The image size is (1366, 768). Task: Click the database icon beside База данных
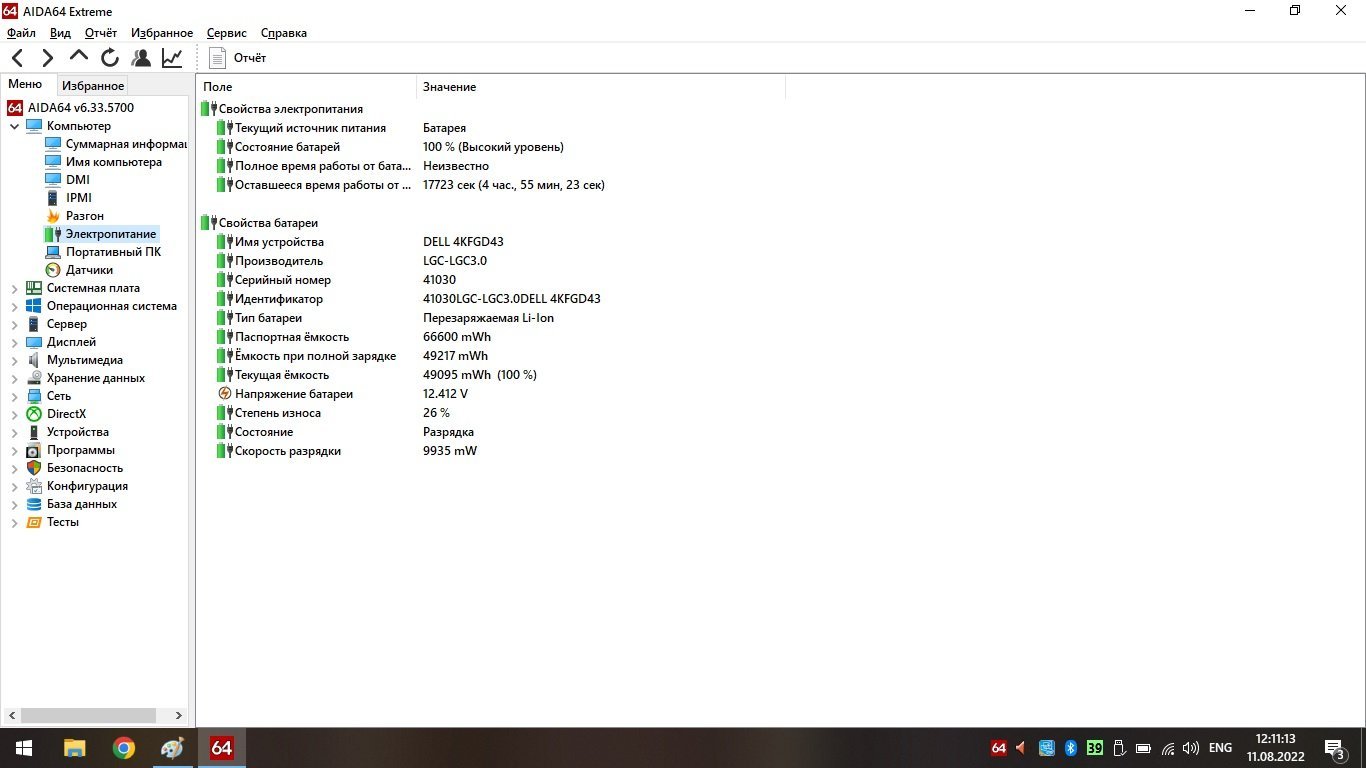coord(34,504)
